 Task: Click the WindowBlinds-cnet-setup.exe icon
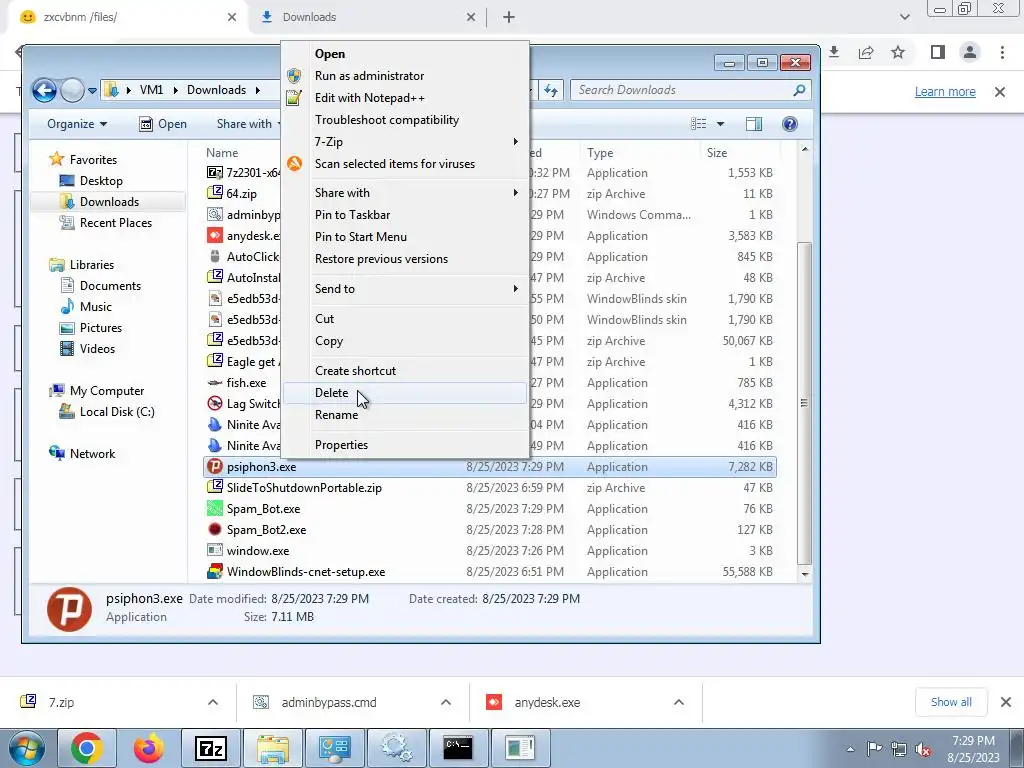[214, 571]
